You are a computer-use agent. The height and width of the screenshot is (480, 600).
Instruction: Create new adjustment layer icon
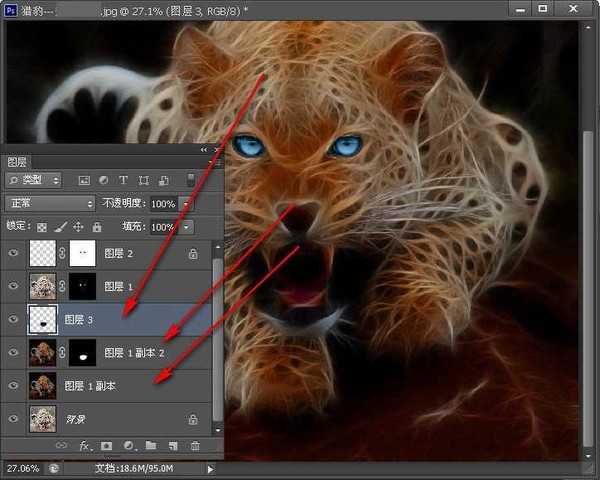click(129, 445)
